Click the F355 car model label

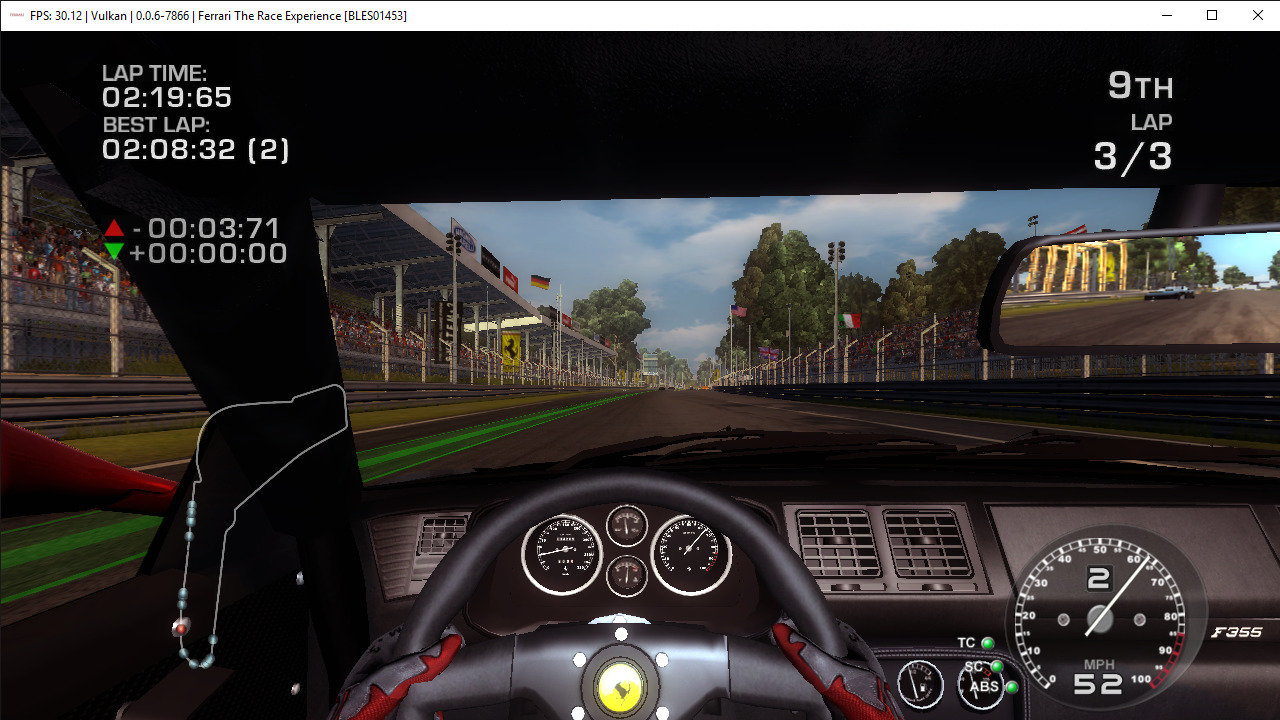click(1237, 632)
